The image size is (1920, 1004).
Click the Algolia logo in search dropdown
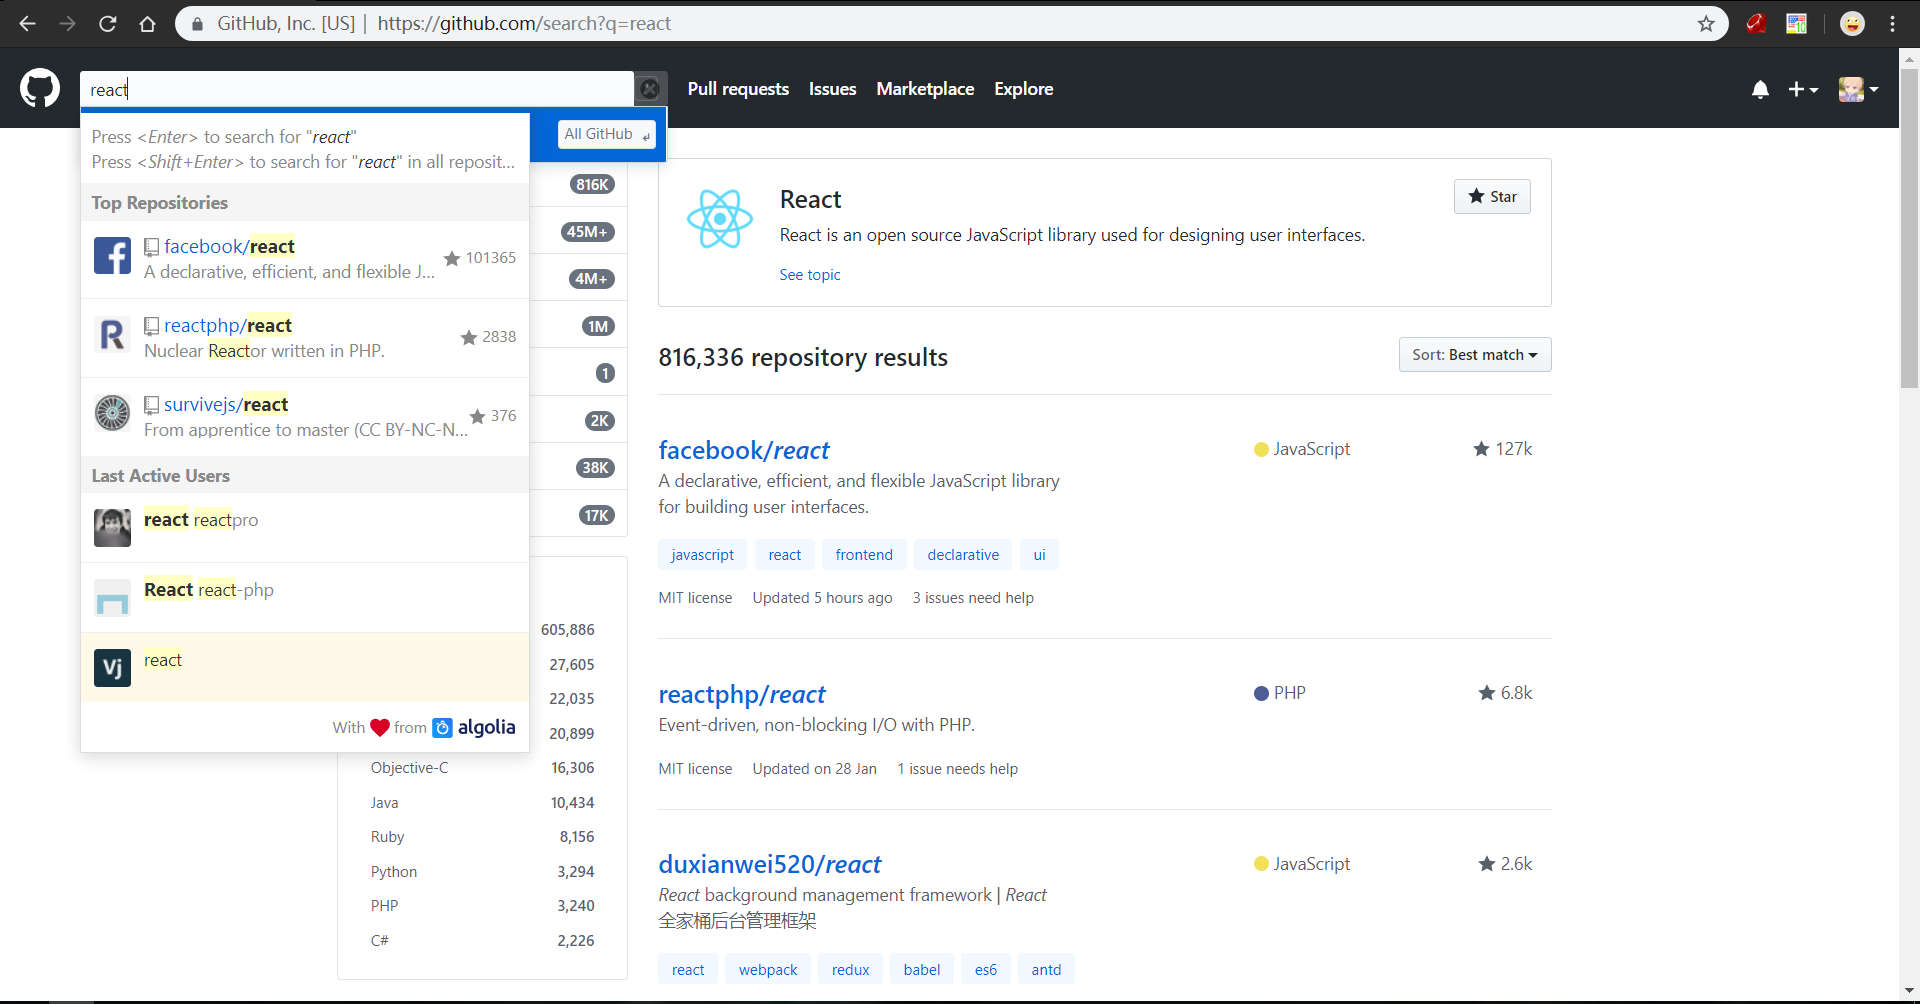[x=474, y=727]
